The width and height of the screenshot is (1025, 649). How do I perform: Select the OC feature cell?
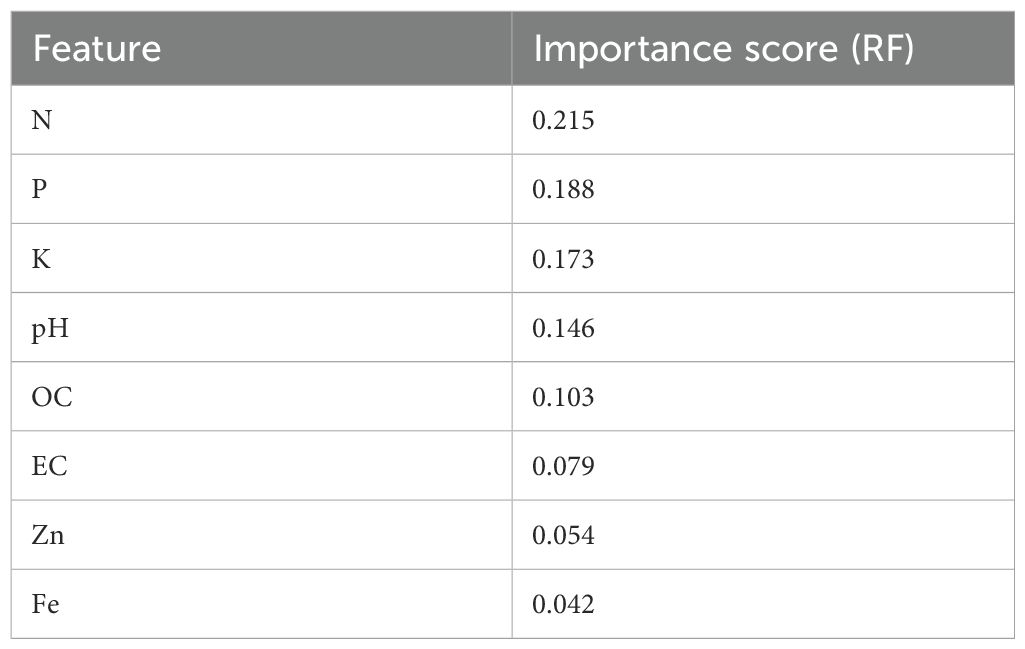click(52, 397)
